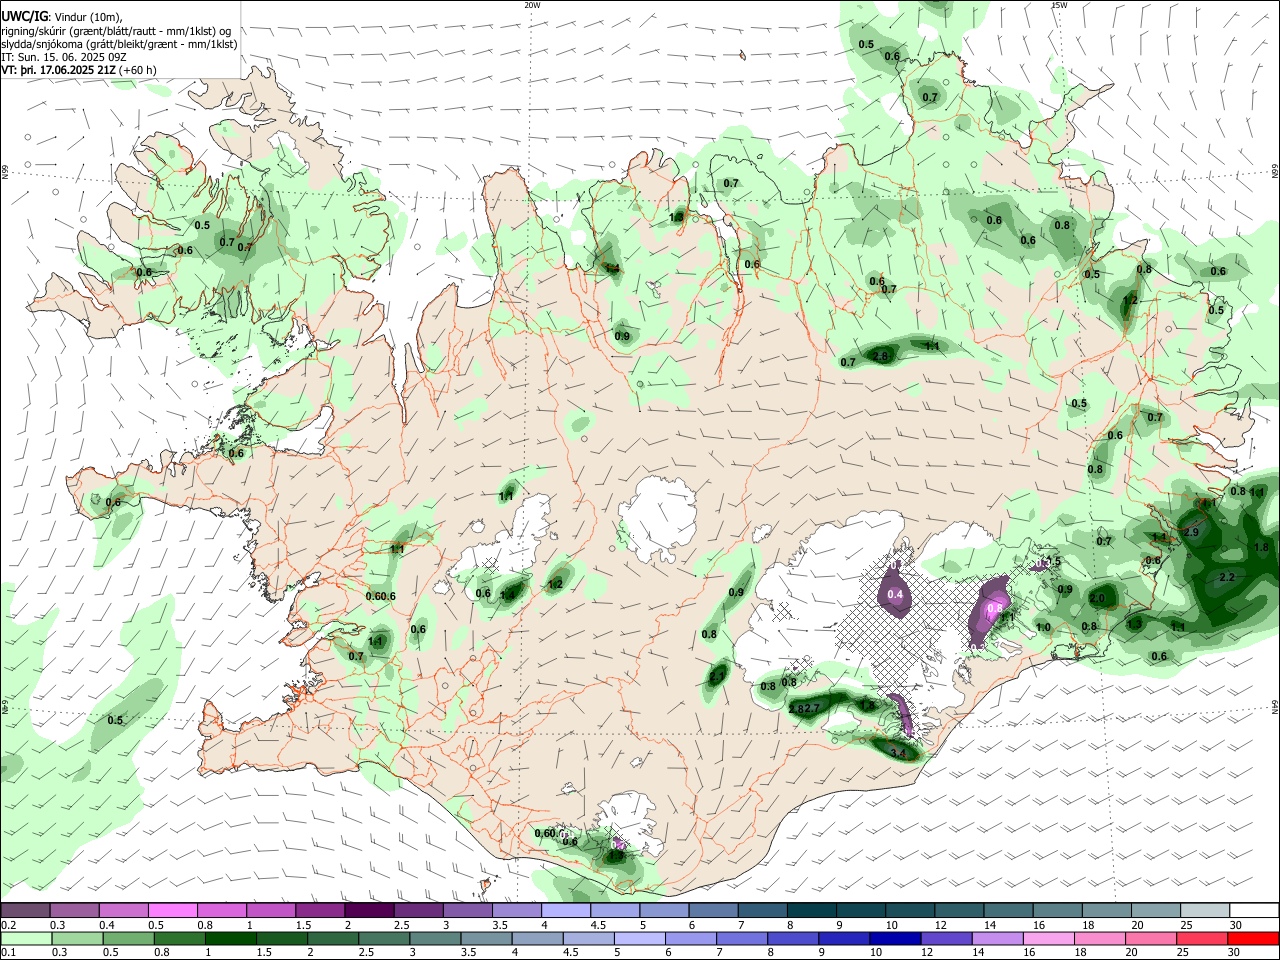Click the '3.4' rainfall value on the map

897,753
